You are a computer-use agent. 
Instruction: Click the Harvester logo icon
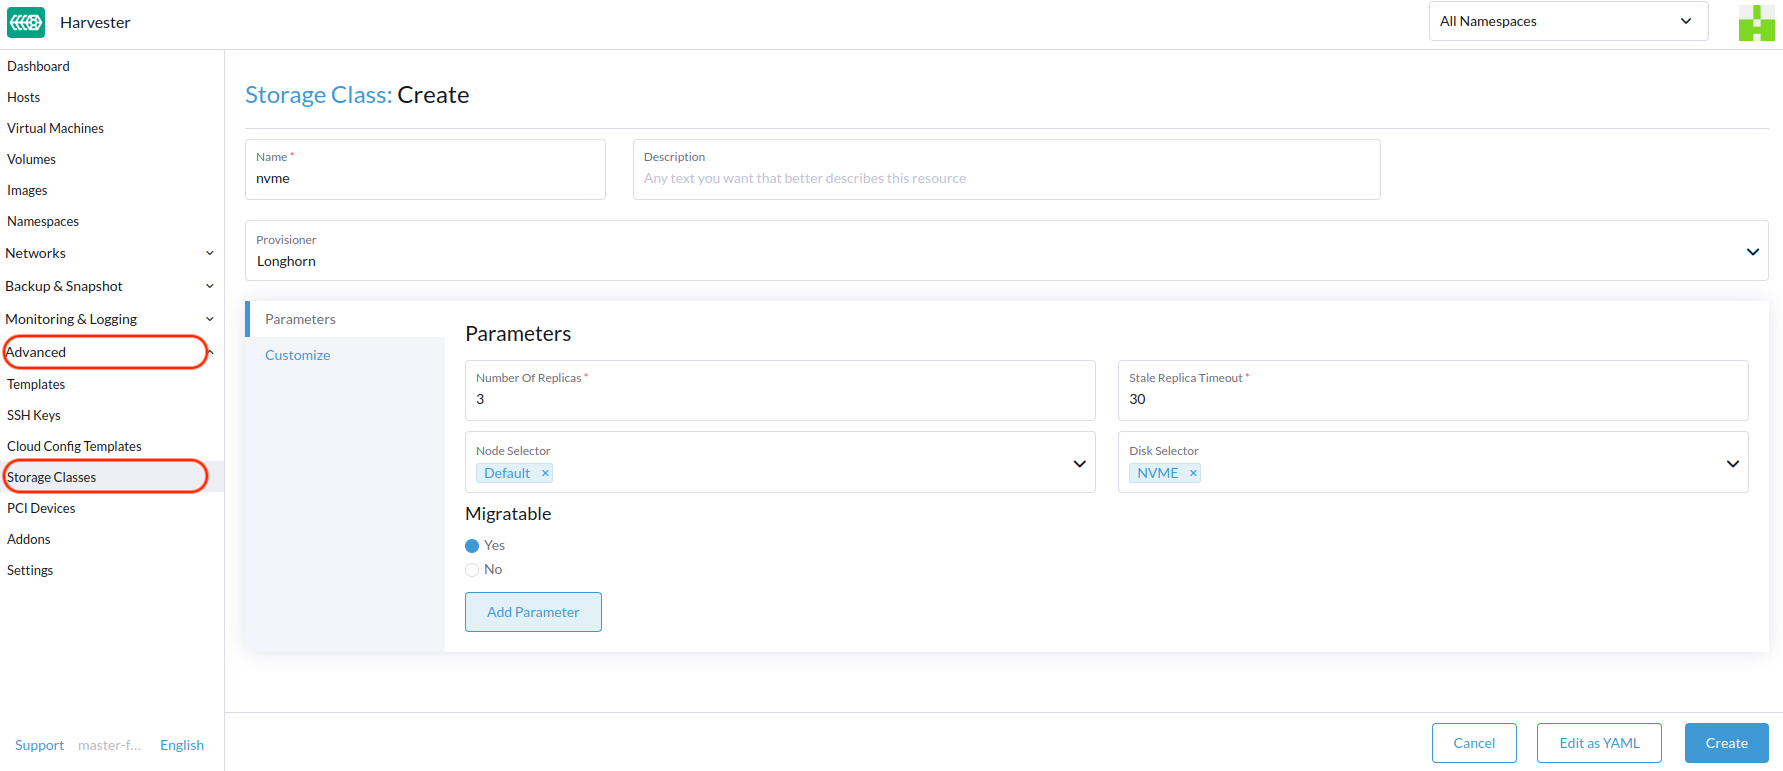(x=26, y=22)
